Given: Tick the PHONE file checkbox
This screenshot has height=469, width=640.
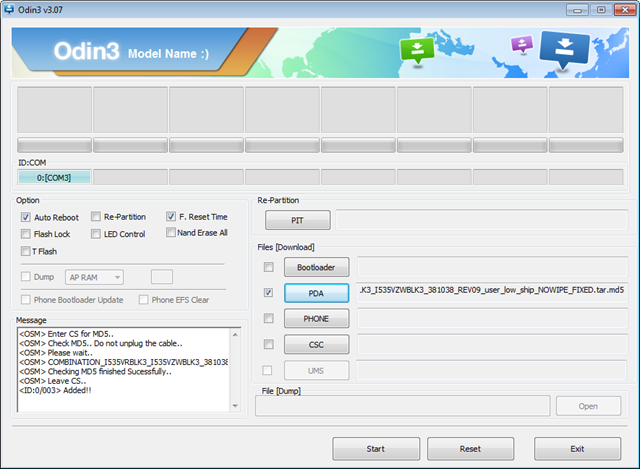Looking at the screenshot, I should pyautogui.click(x=269, y=318).
